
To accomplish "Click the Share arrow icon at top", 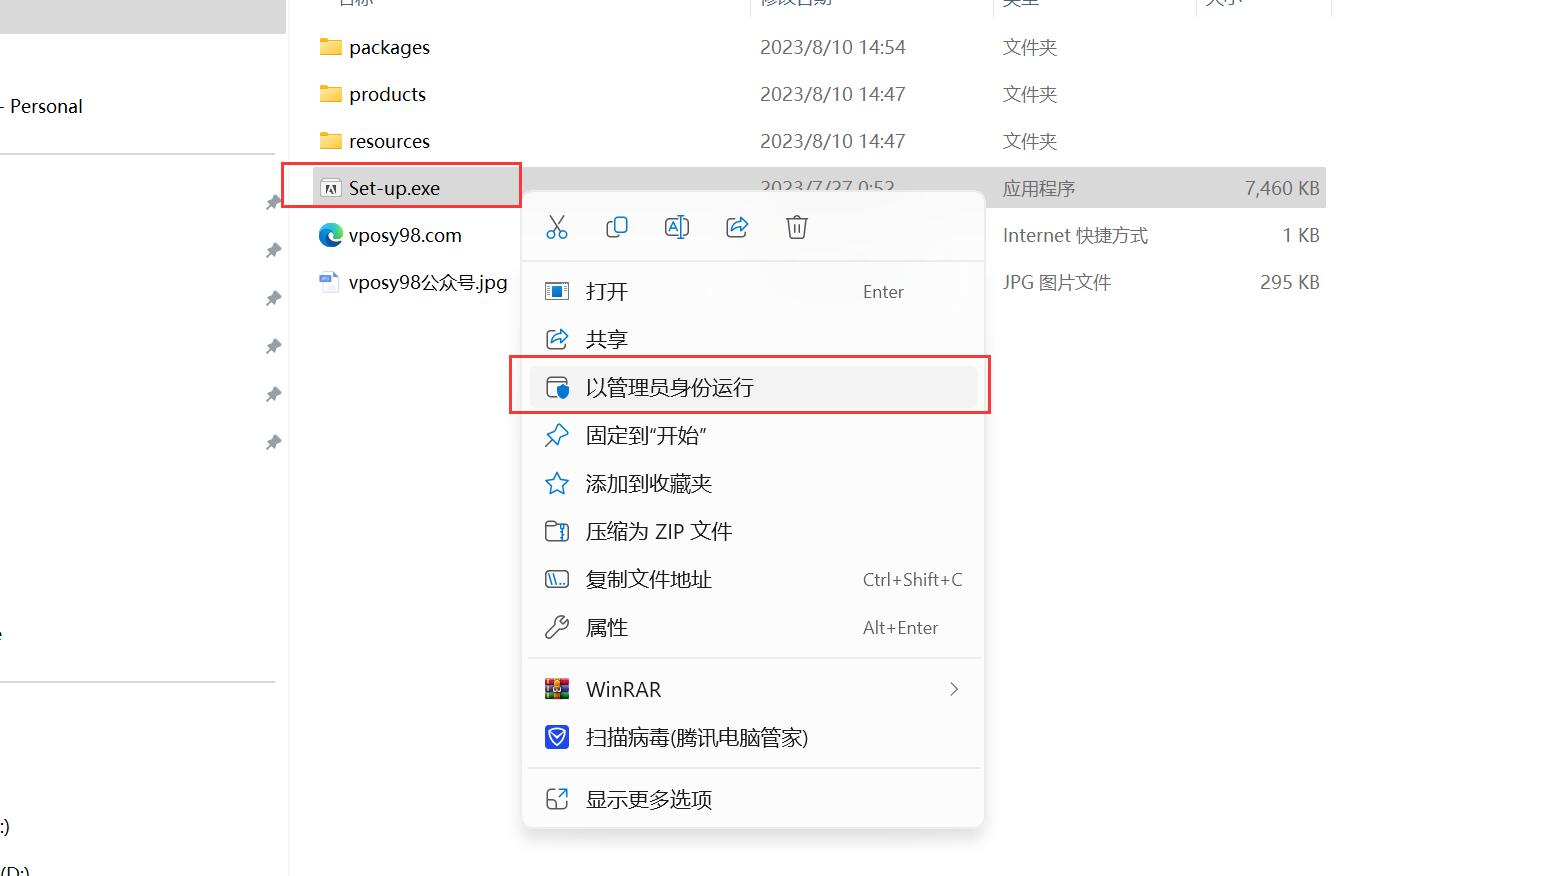I will click(737, 227).
